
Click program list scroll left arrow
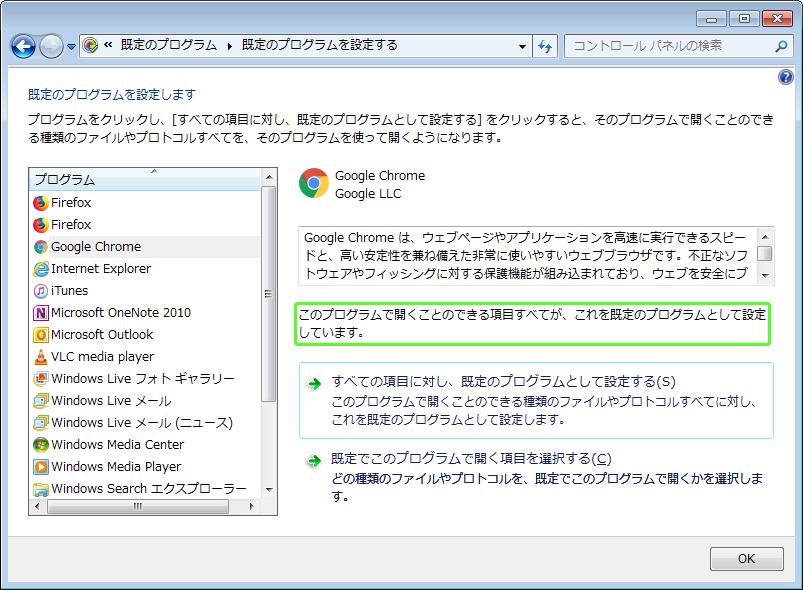pos(37,506)
